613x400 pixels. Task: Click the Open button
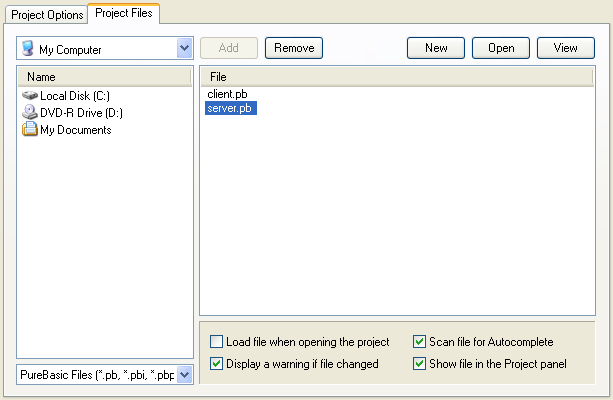click(500, 48)
